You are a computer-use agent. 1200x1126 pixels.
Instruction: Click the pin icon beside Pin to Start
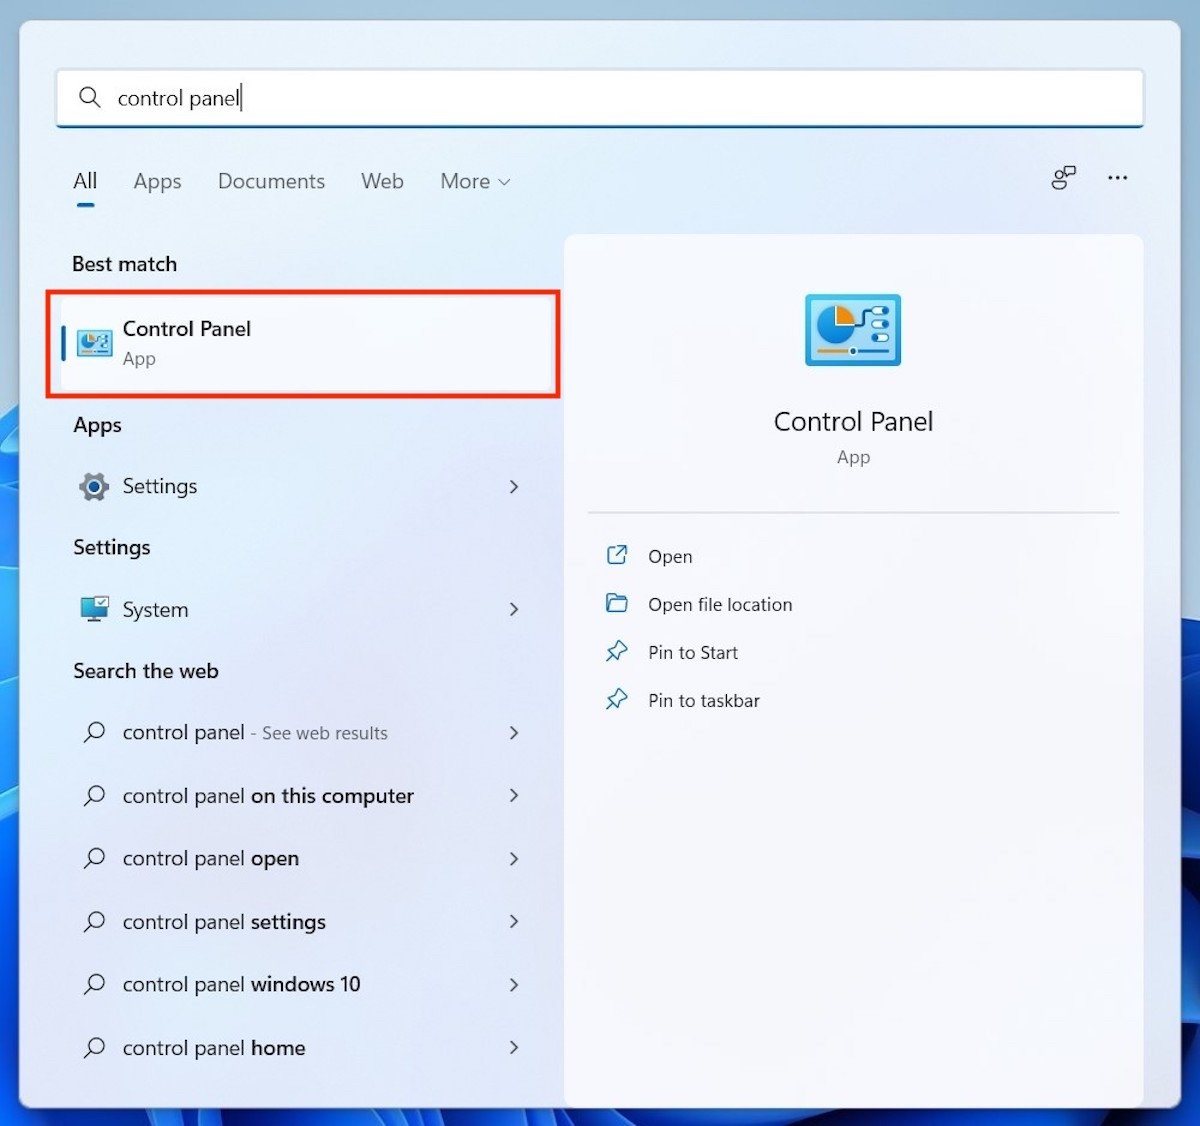[617, 651]
